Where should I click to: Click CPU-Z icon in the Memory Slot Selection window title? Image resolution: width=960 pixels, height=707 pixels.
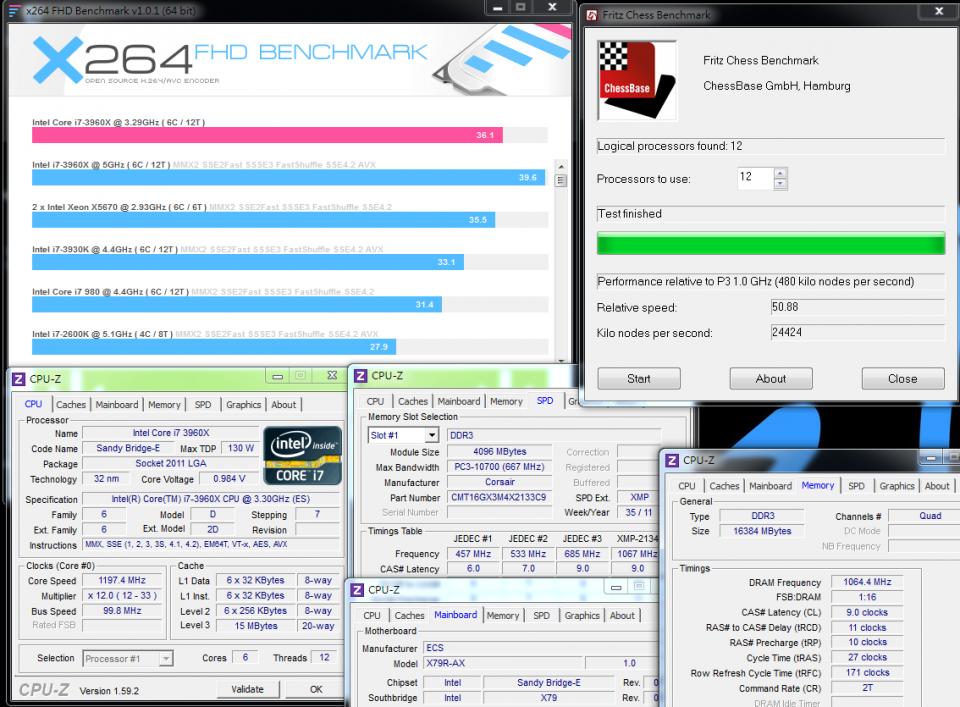[359, 376]
